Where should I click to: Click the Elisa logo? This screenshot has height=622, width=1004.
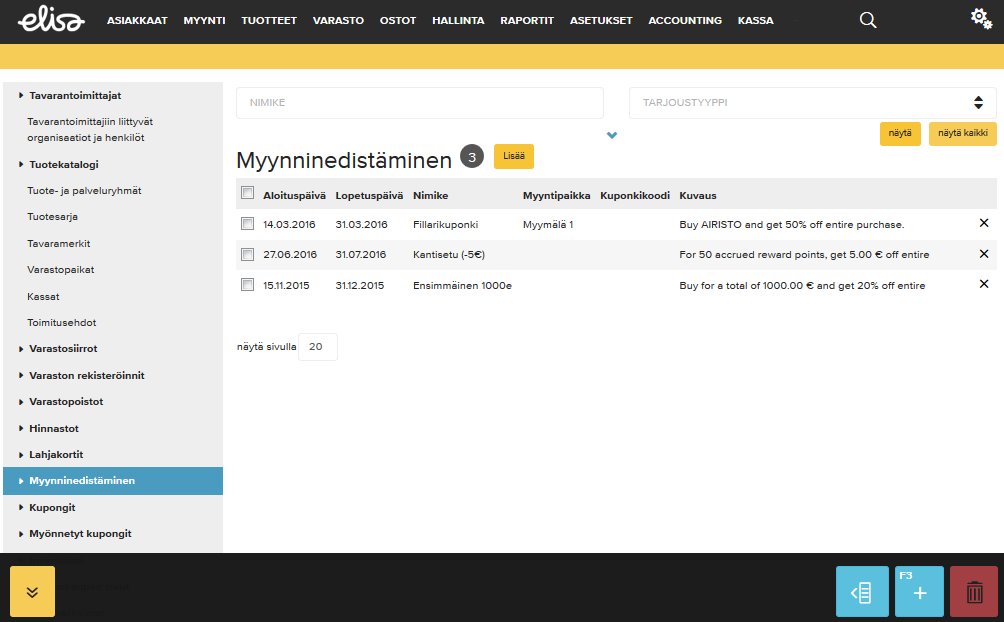click(x=51, y=20)
